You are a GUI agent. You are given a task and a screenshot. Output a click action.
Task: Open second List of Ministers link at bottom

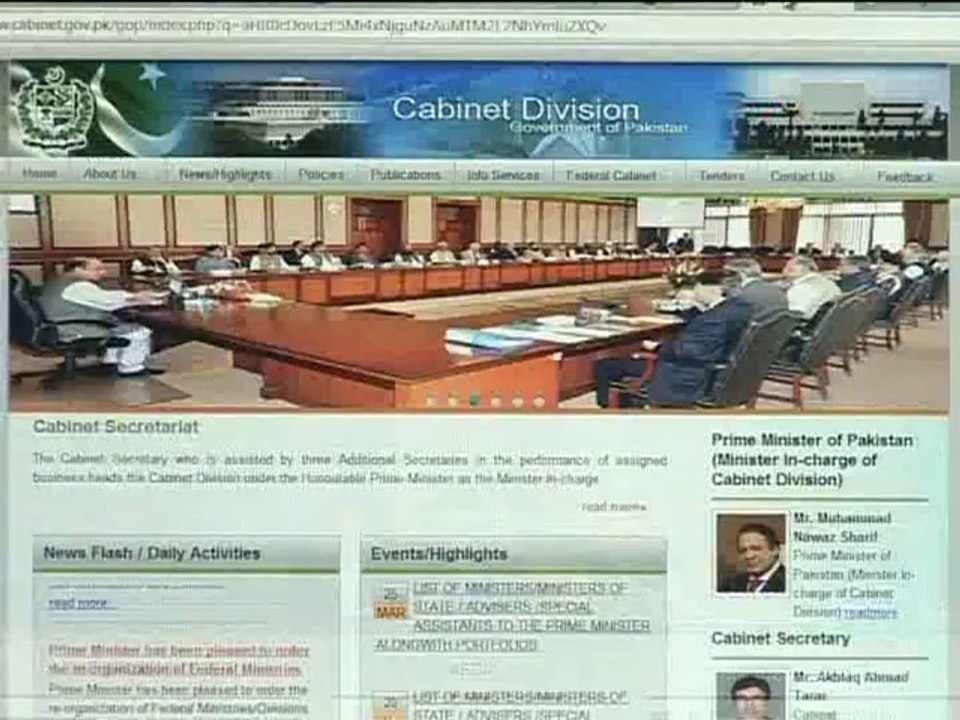pyautogui.click(x=520, y=705)
